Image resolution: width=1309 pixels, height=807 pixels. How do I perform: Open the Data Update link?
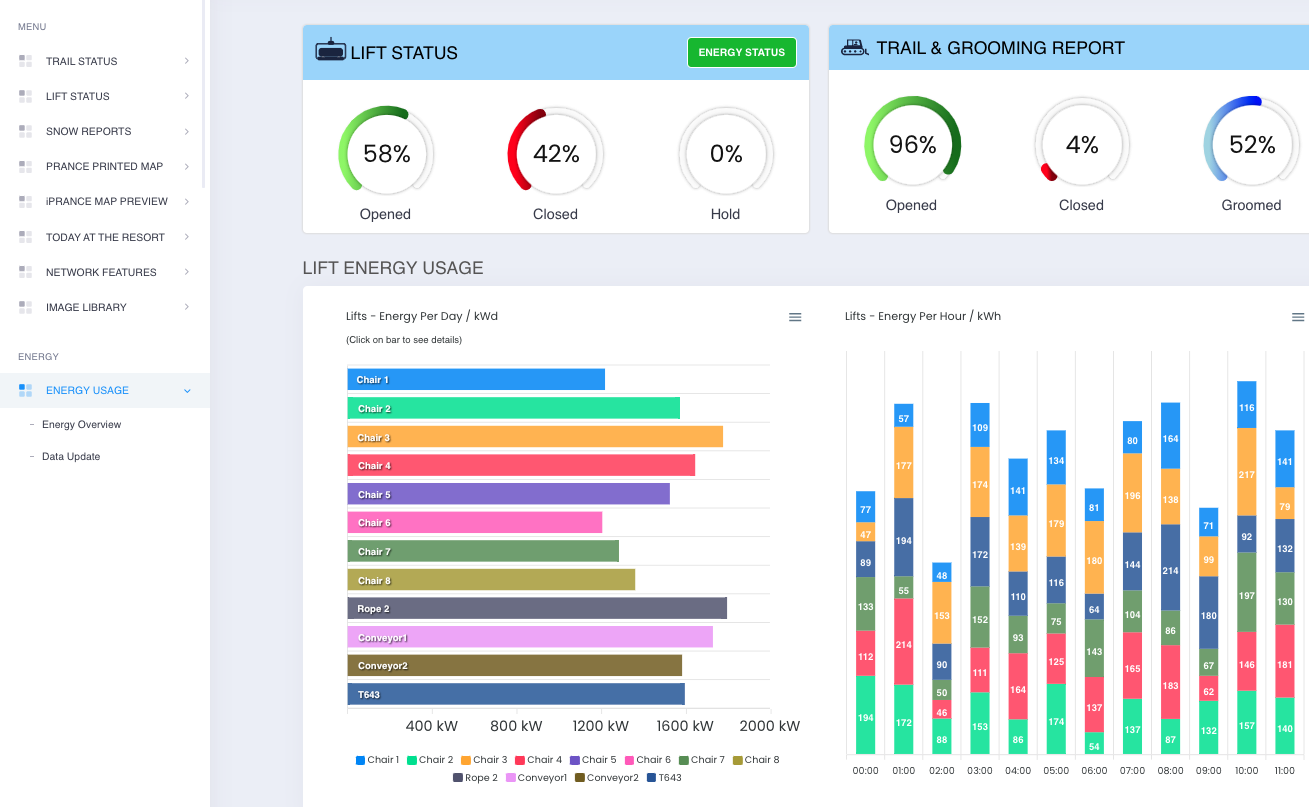click(x=71, y=456)
